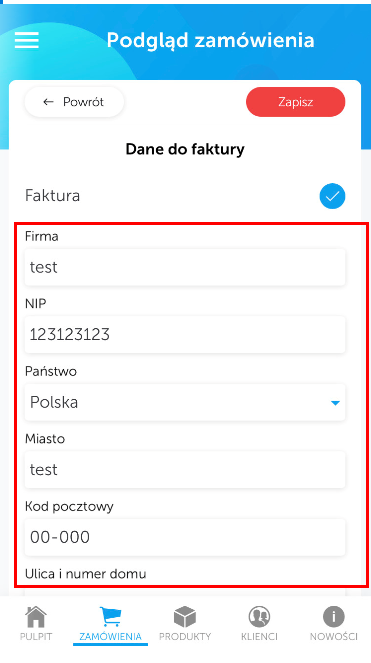Tap the Pulpit home icon
Screen dimensions: 371x663
coord(36,617)
